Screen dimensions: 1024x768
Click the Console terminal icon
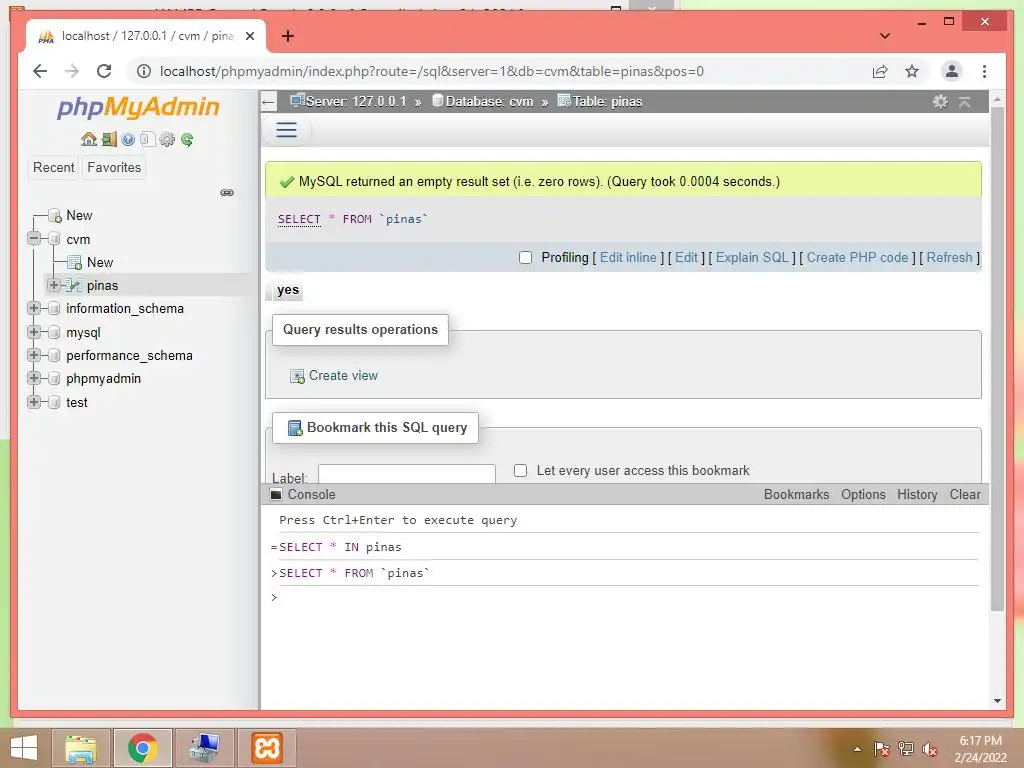[276, 494]
